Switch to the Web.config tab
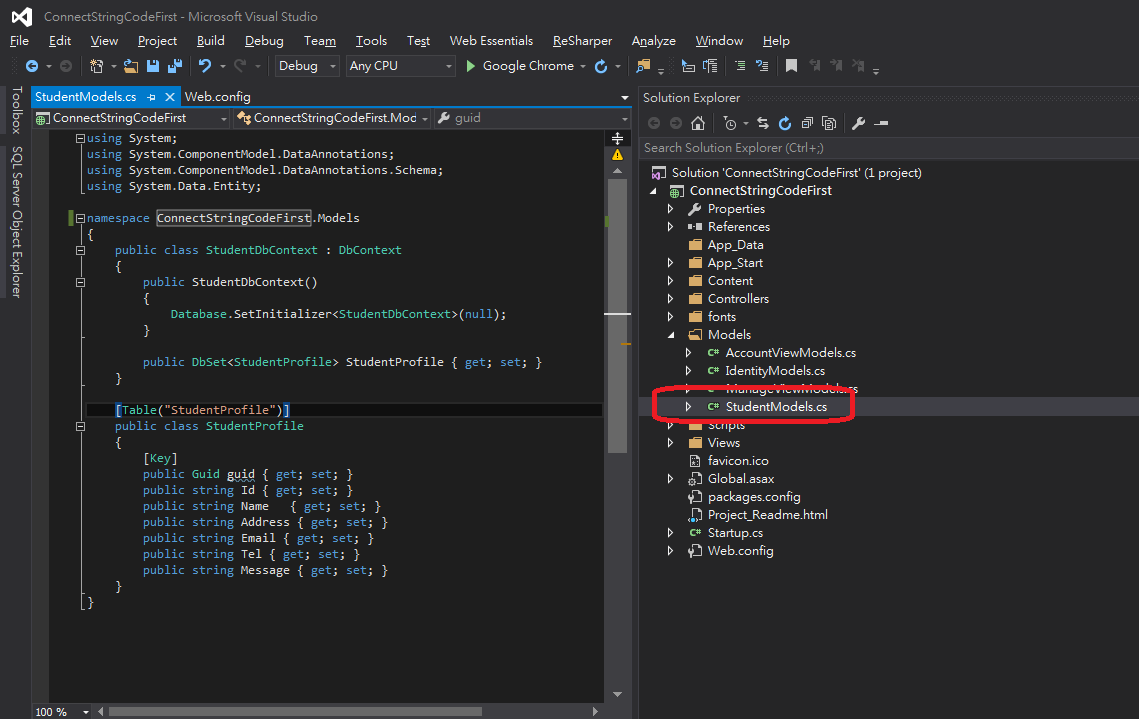This screenshot has width=1139, height=719. pos(218,97)
